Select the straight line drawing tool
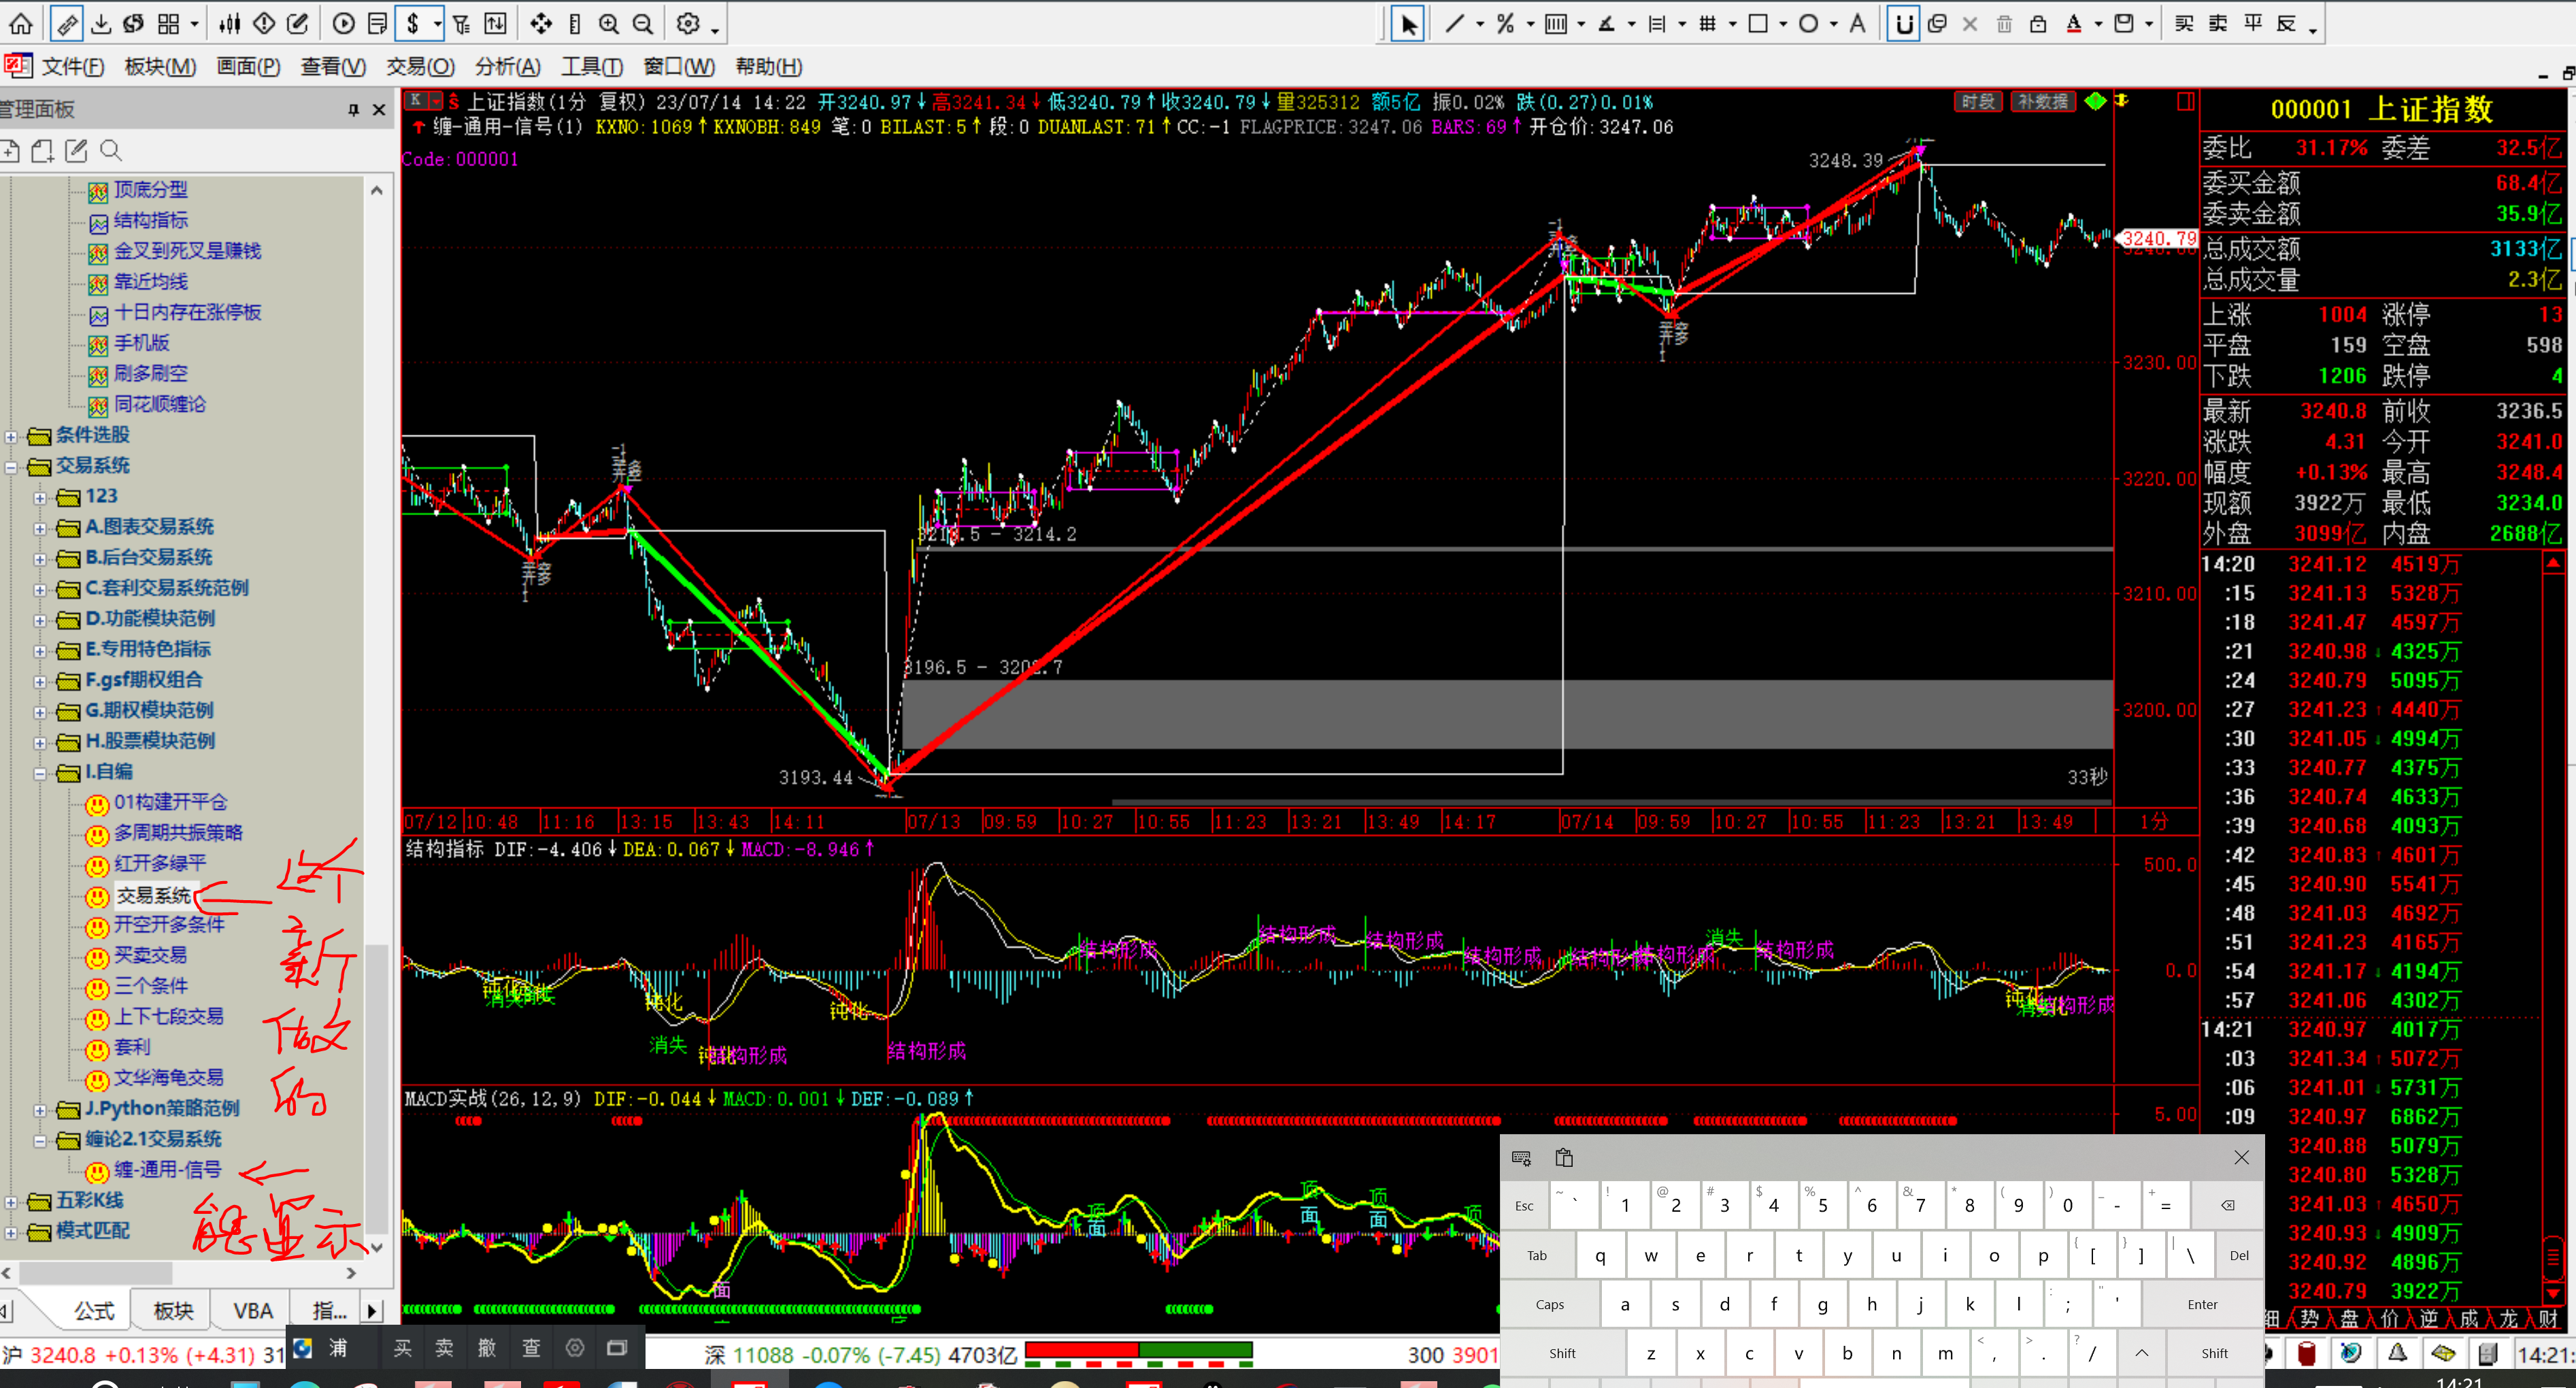 point(1455,23)
